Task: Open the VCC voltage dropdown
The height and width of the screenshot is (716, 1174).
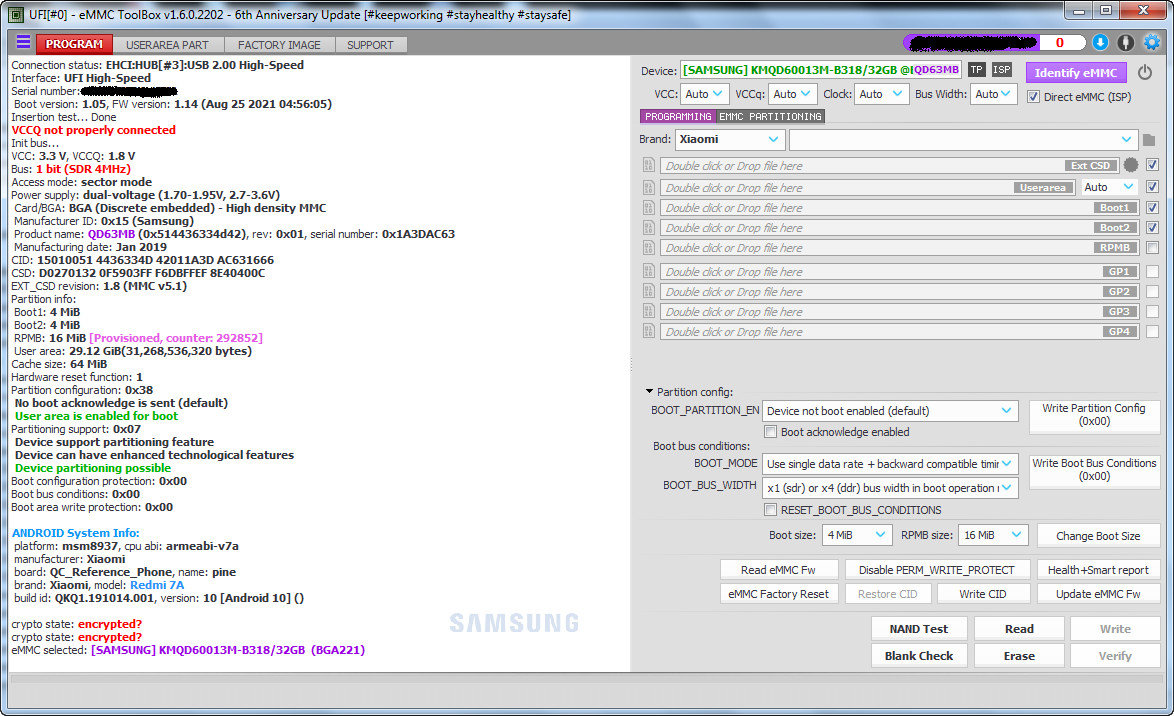Action: coord(704,94)
